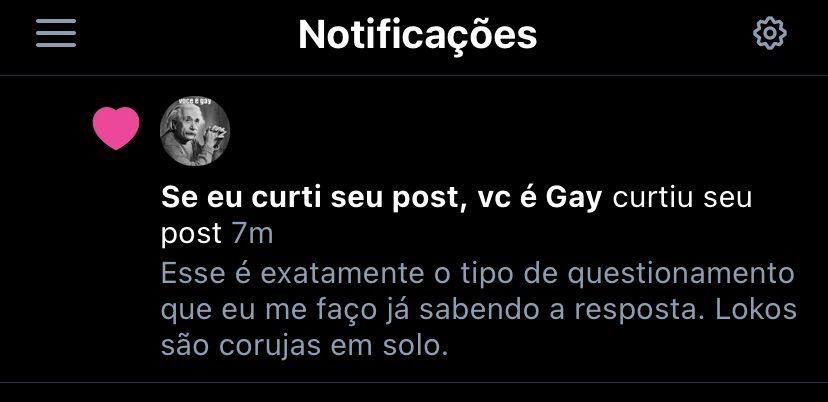Click the word 'post' beside the timestamp

(x=191, y=236)
